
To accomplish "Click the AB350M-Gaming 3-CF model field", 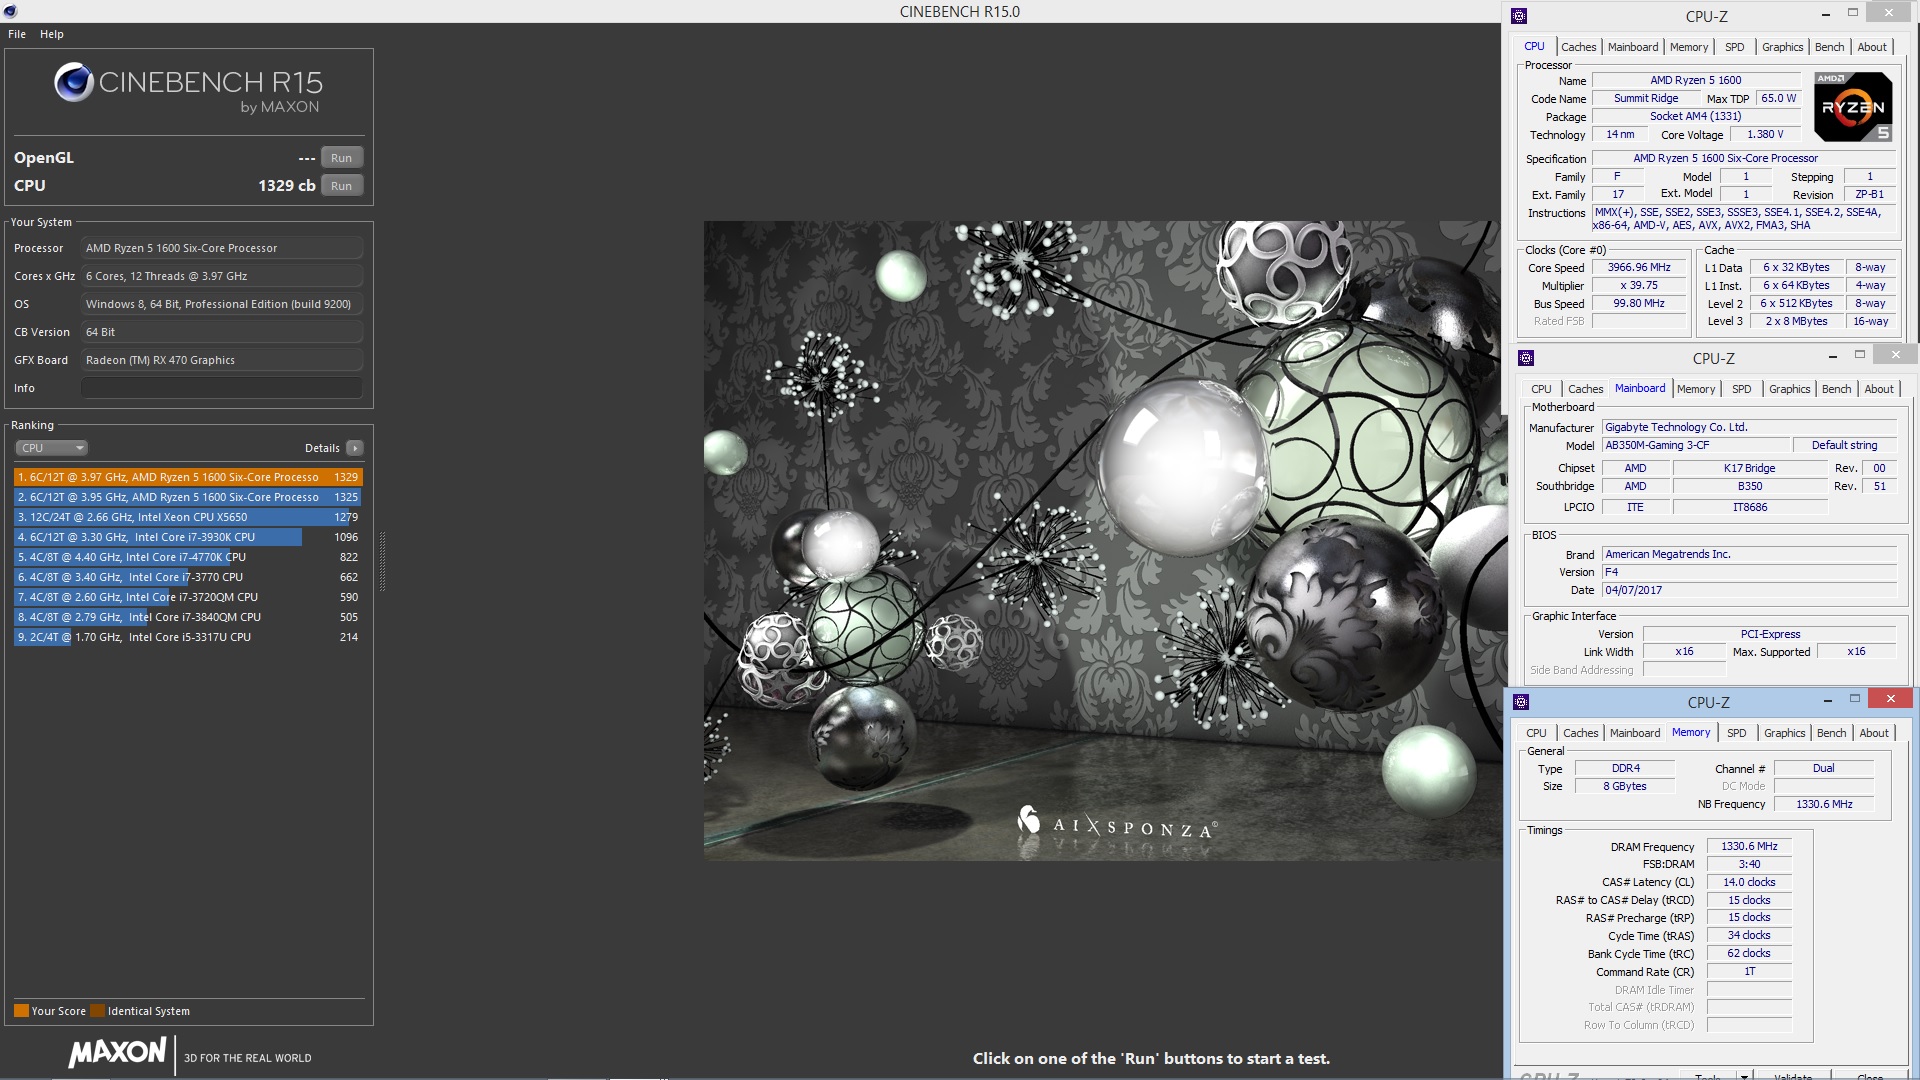I will [1695, 446].
